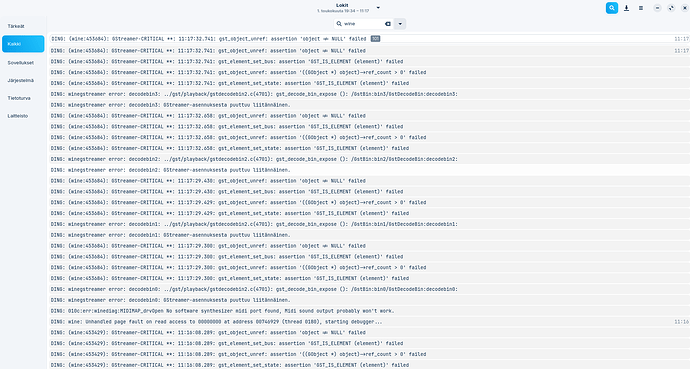Click the magnifier icon inside the search field

[x=339, y=24]
